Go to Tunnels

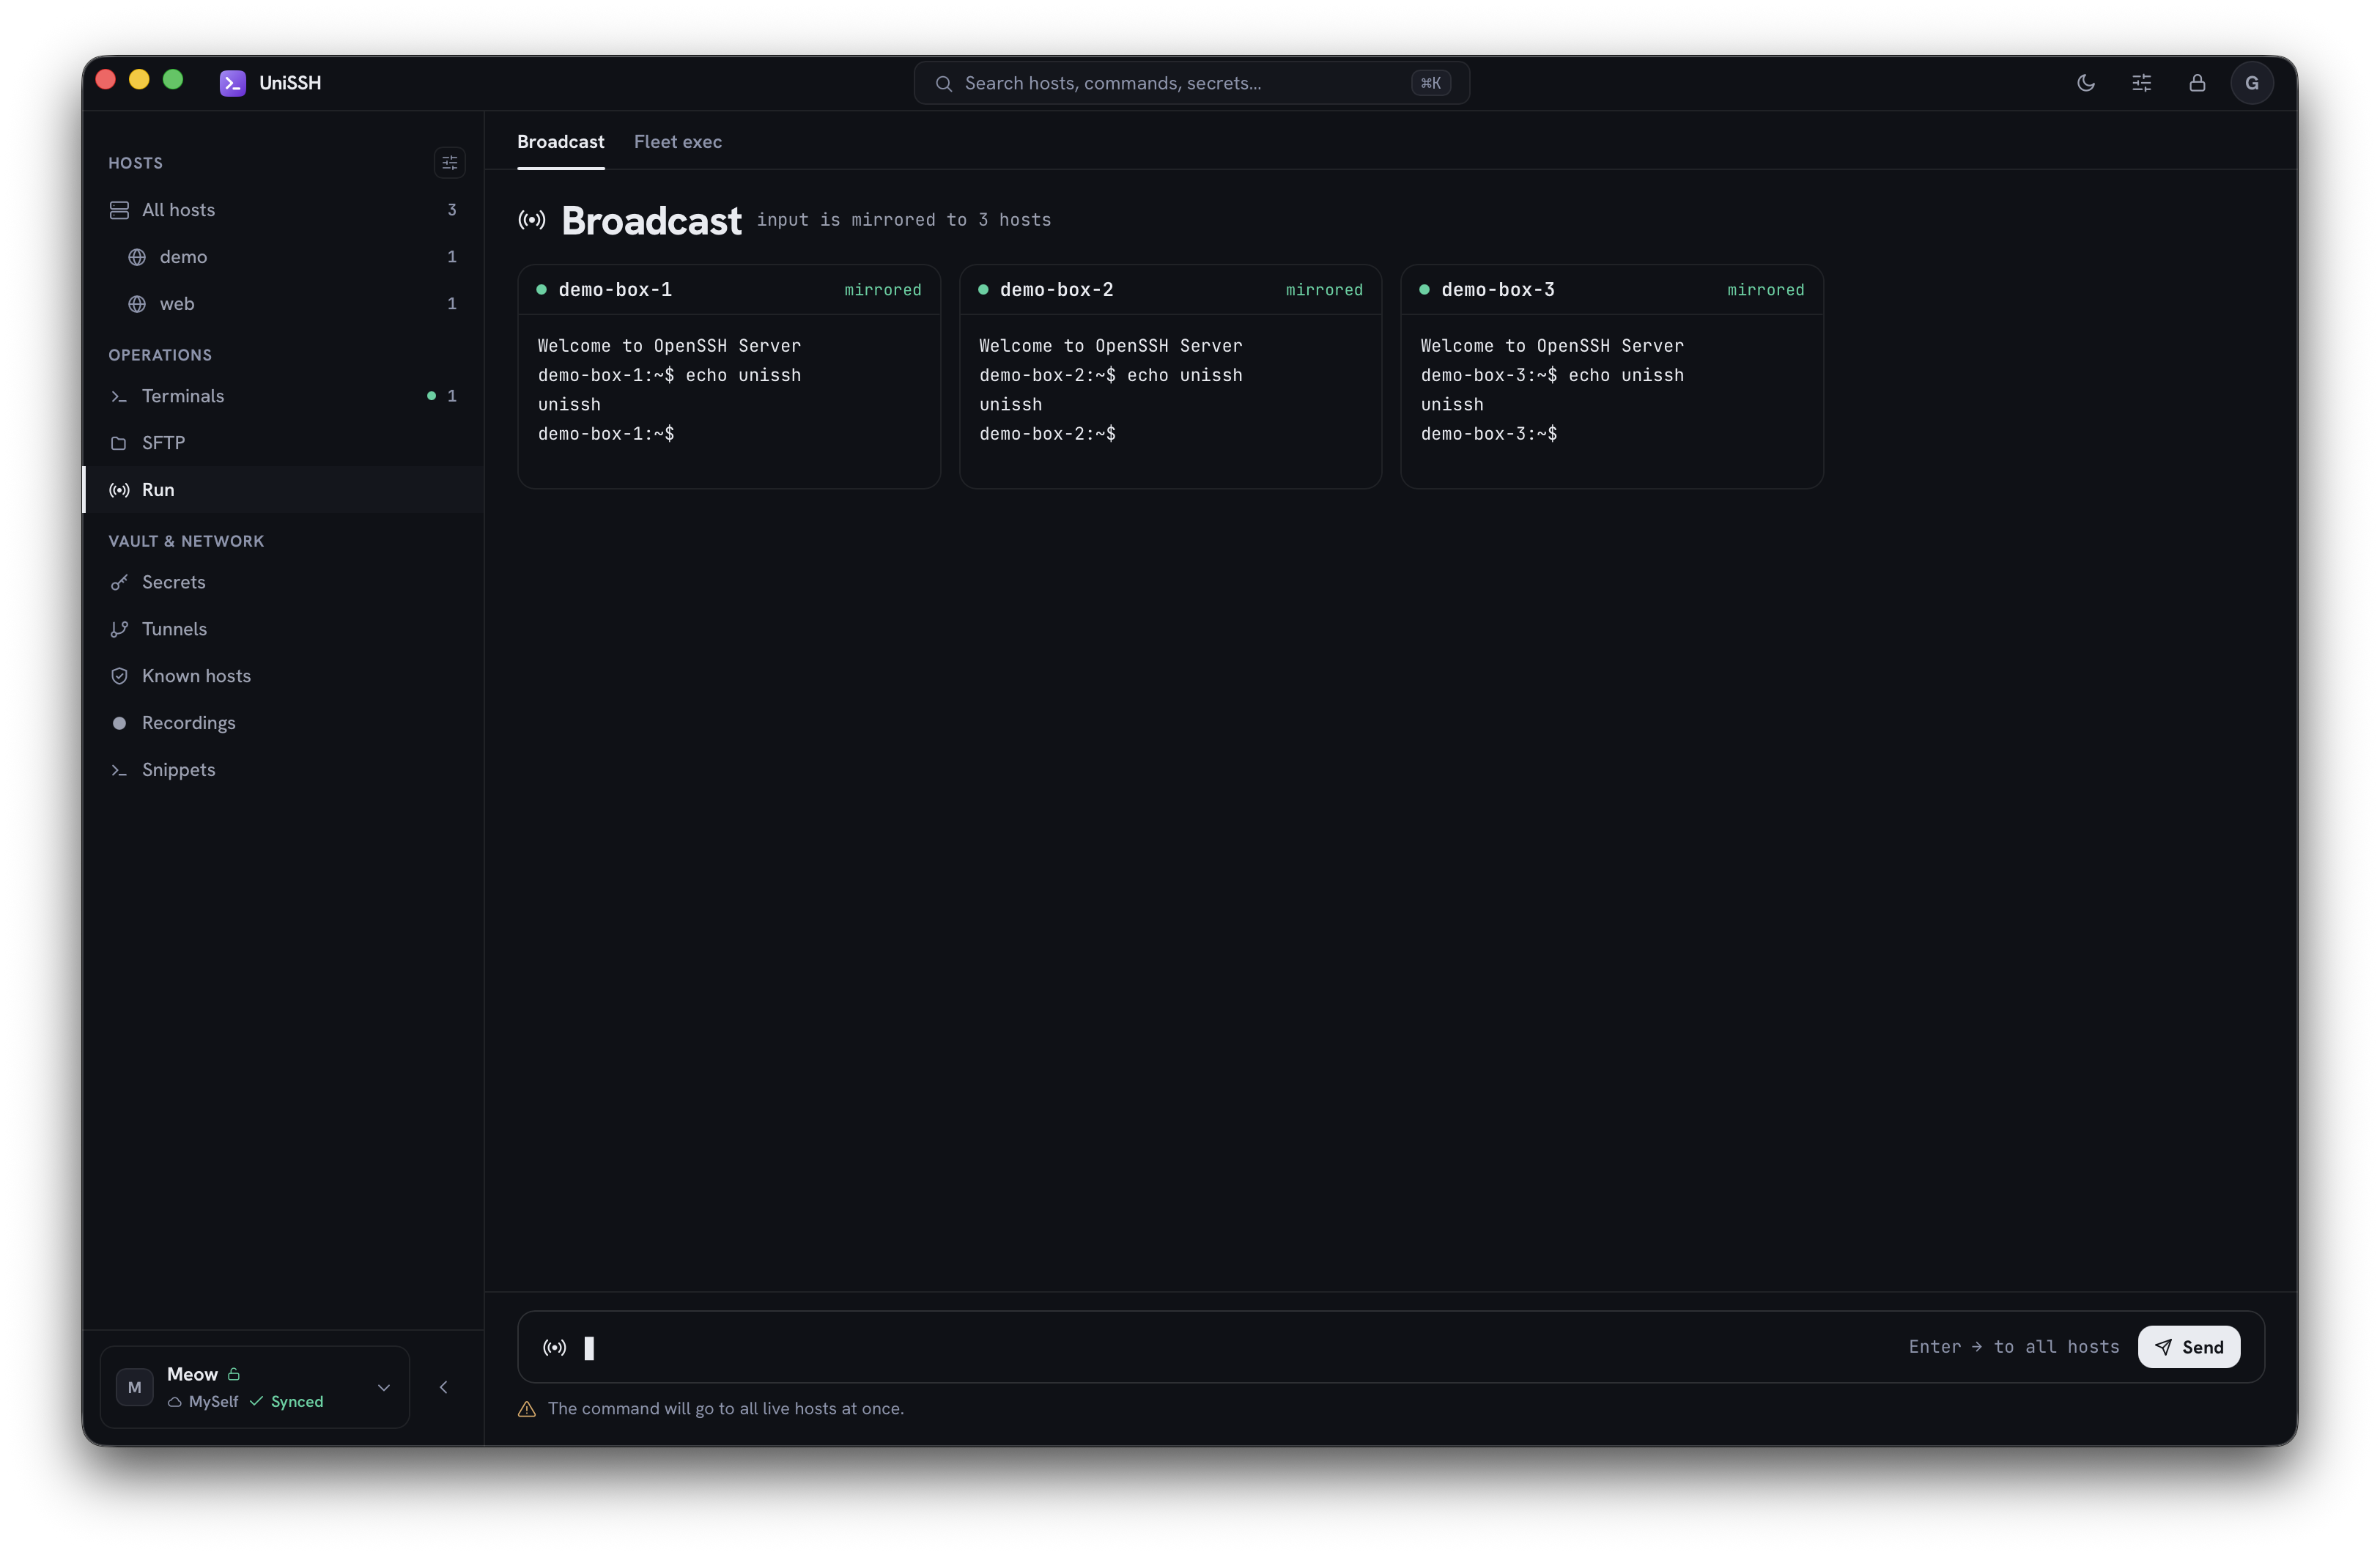[283, 629]
